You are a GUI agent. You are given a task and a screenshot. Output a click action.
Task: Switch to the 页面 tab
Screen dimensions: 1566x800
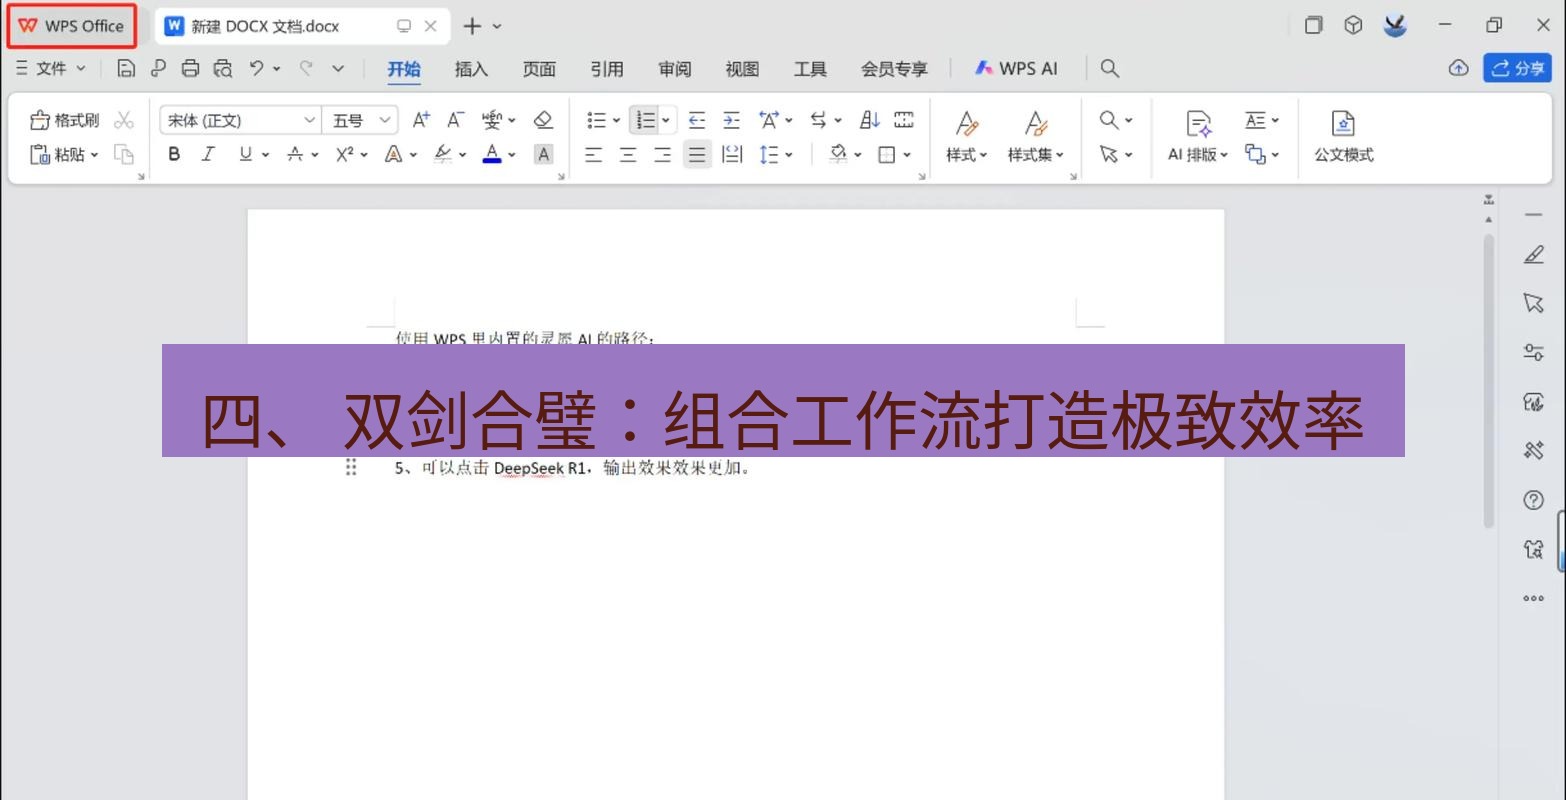coord(539,68)
